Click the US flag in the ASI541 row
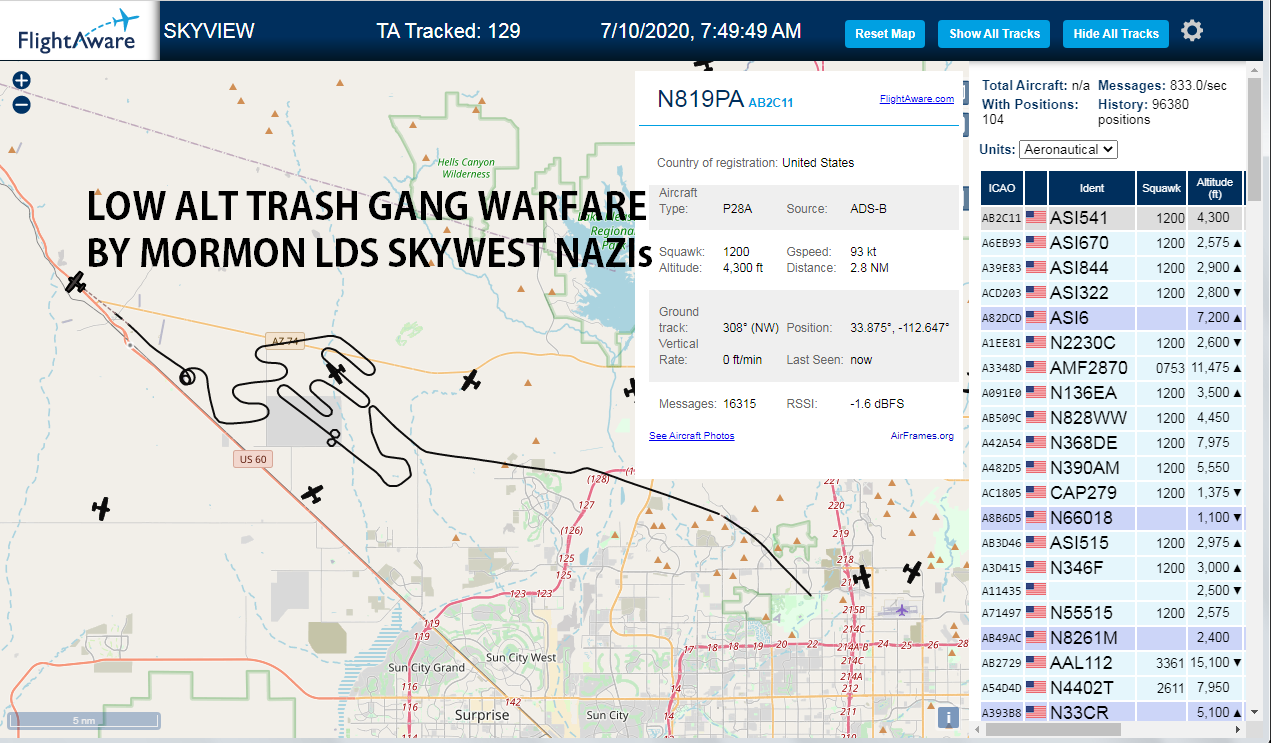 pyautogui.click(x=1035, y=217)
